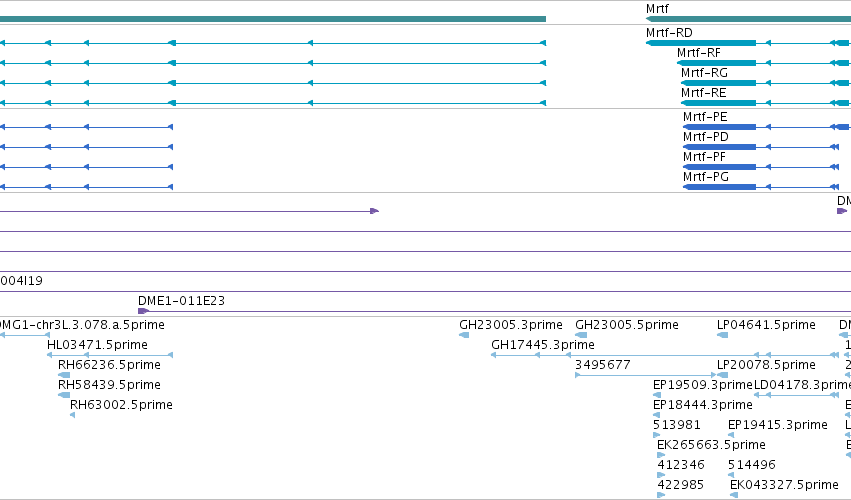This screenshot has width=851, height=500.
Task: Select the Mrtf-RE transcript label
Action: (703, 93)
